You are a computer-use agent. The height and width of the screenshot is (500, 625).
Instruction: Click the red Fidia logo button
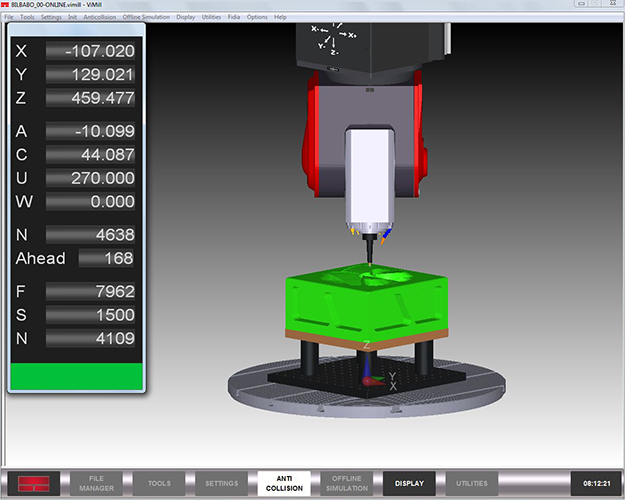tap(34, 483)
